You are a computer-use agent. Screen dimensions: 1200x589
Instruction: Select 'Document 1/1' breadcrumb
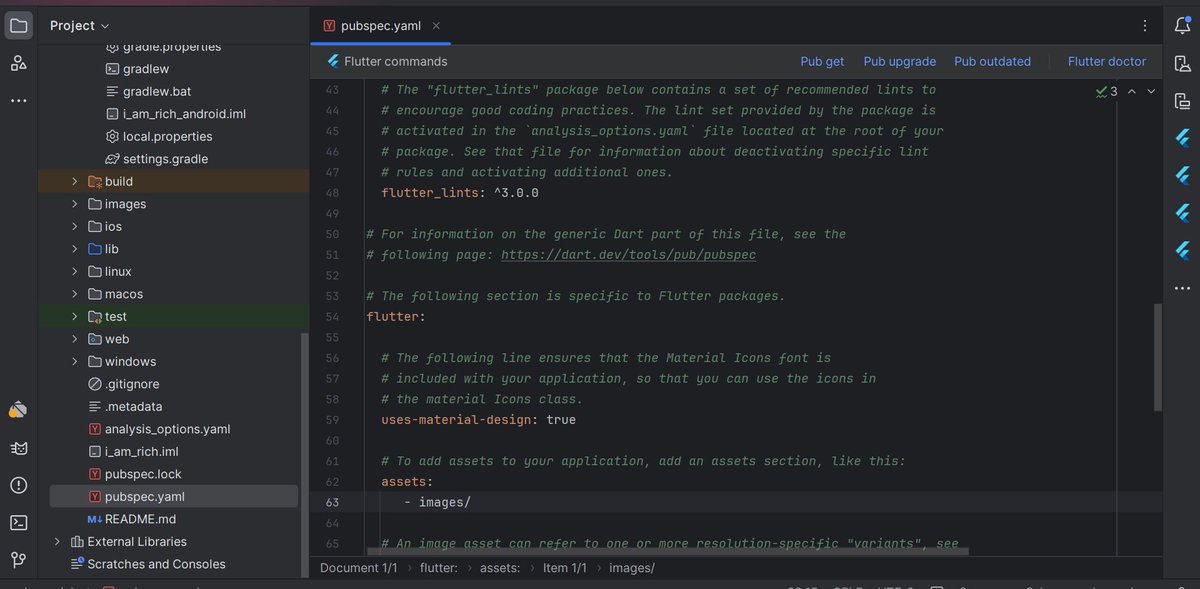[x=358, y=568]
